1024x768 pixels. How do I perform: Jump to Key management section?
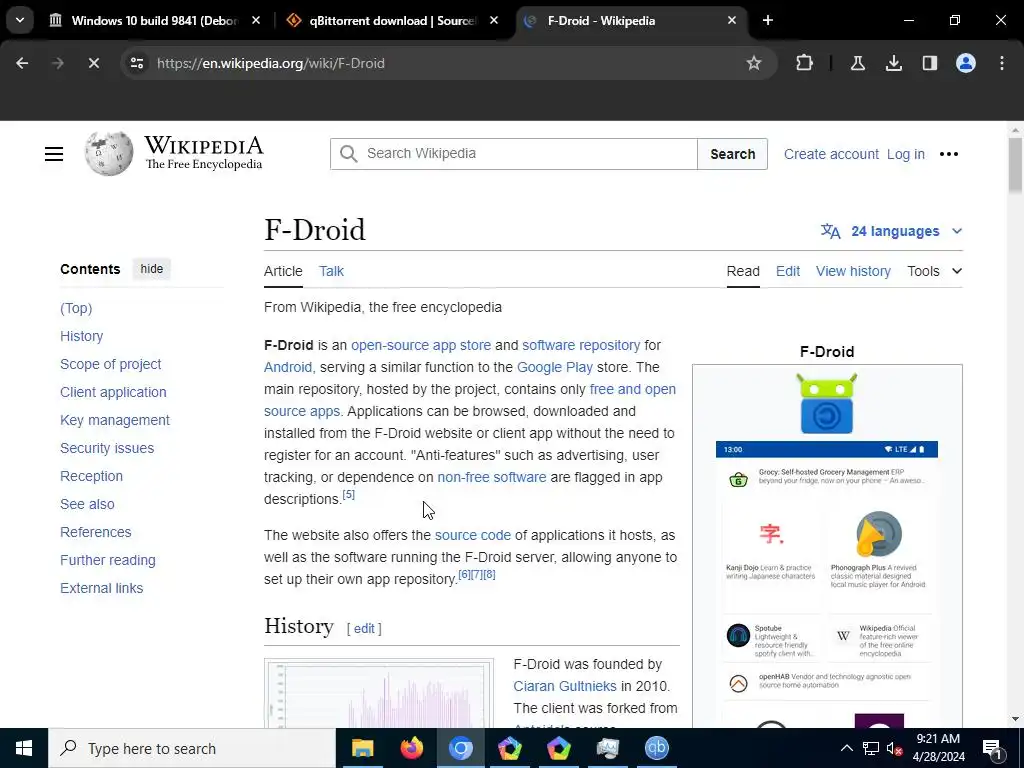[115, 421]
